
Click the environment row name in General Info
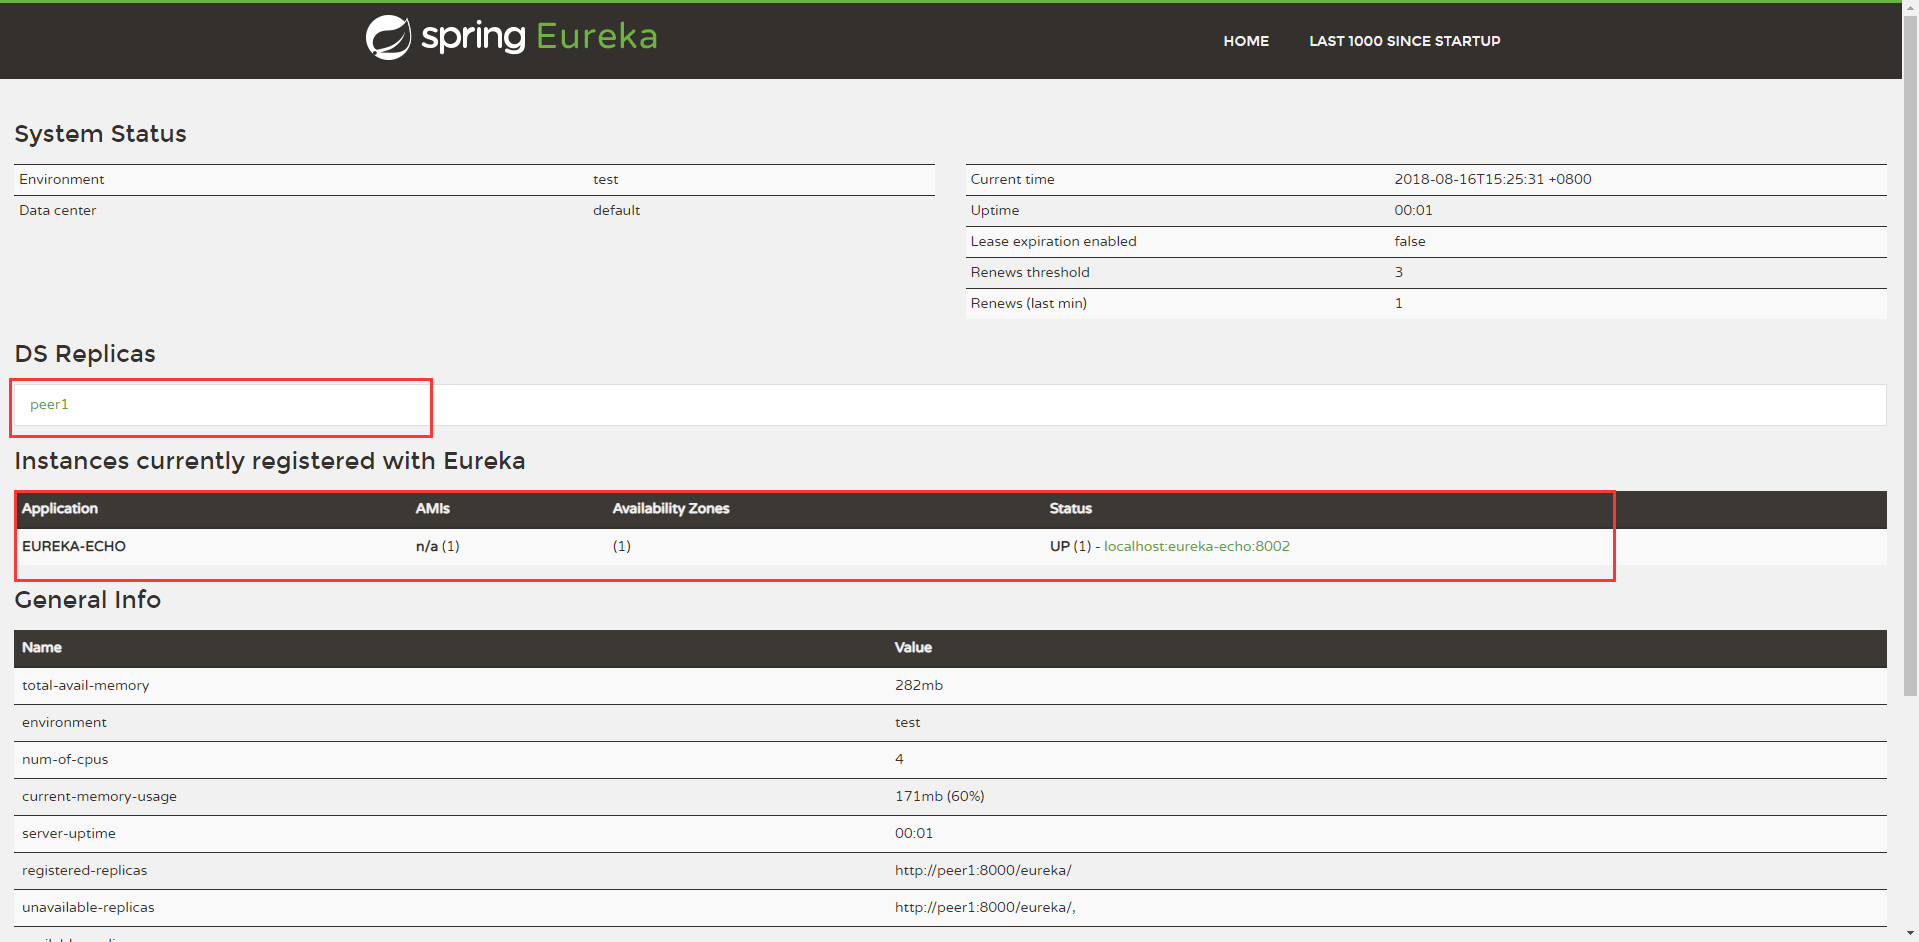64,722
